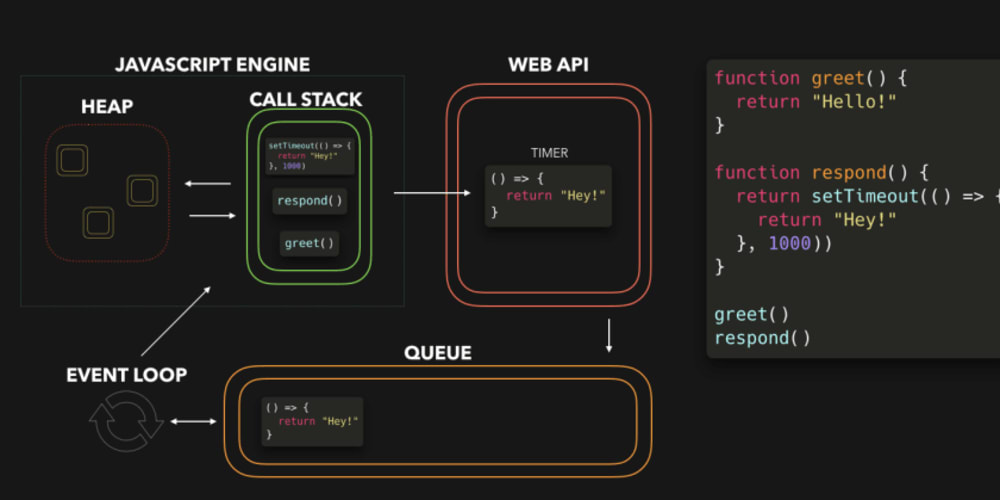
Task: Click the JAVASCRIPT ENGINE heading
Action: pos(212,65)
